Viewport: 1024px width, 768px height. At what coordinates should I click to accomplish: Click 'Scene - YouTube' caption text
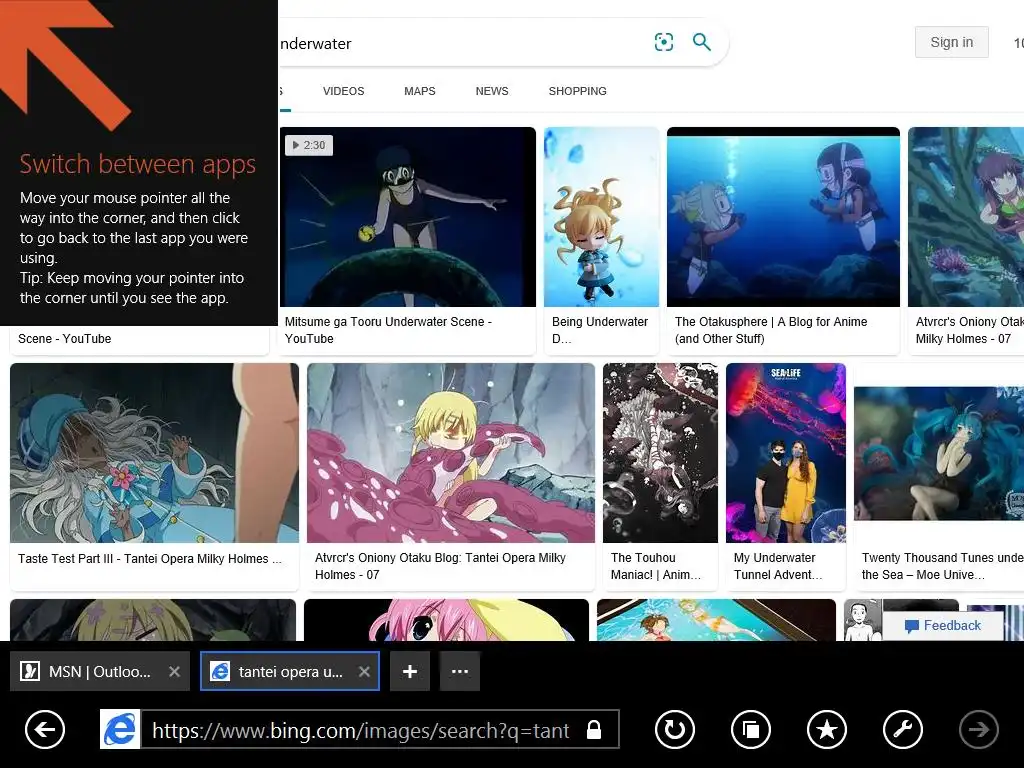click(x=65, y=339)
